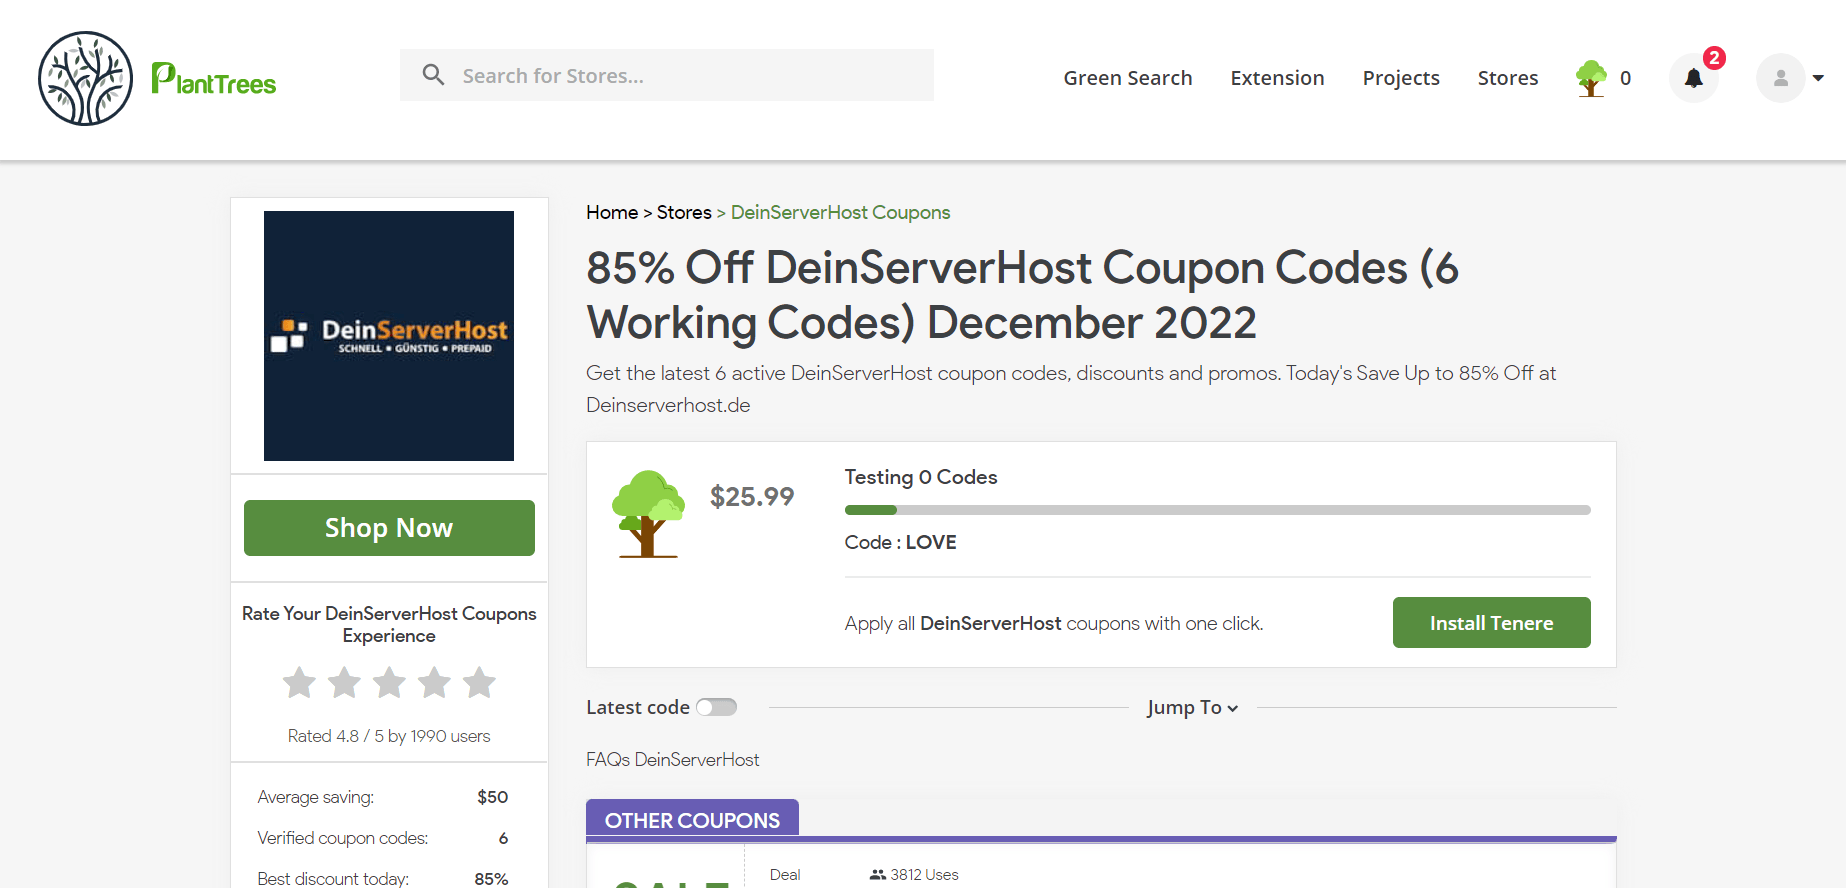This screenshot has width=1846, height=888.
Task: Click the DeinServerHost store logo image
Action: click(389, 336)
